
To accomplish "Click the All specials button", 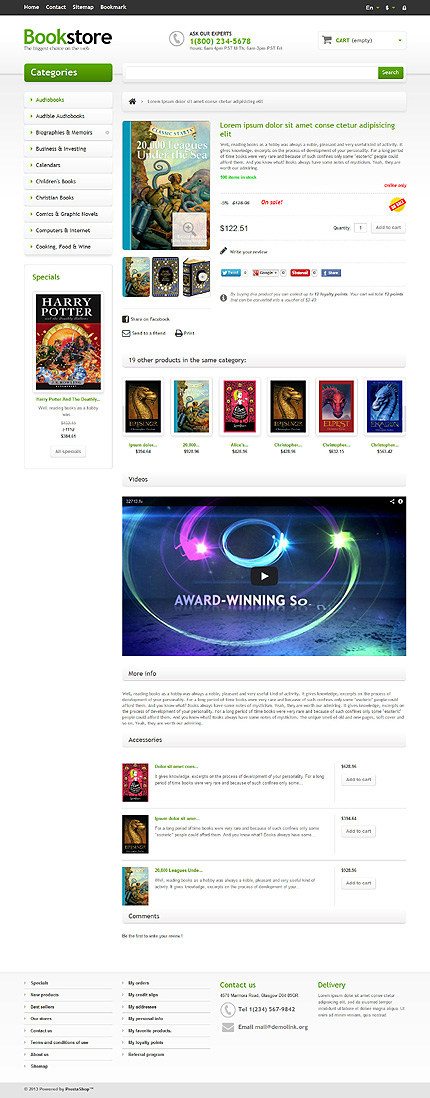I will pyautogui.click(x=68, y=452).
